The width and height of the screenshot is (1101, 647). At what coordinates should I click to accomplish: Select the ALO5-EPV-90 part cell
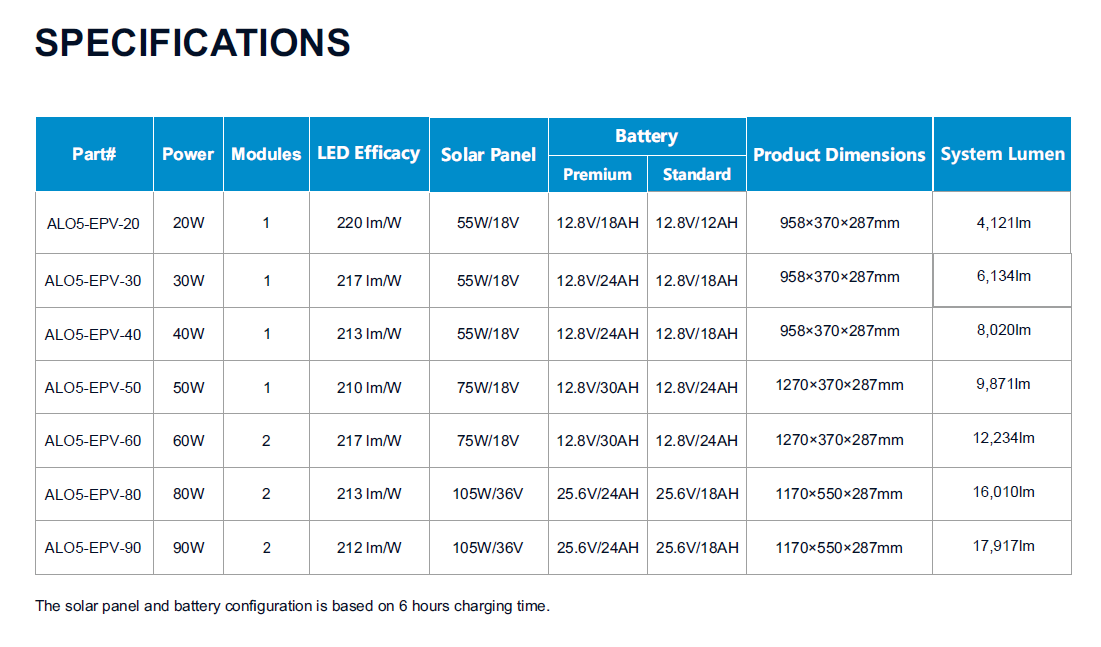[93, 548]
